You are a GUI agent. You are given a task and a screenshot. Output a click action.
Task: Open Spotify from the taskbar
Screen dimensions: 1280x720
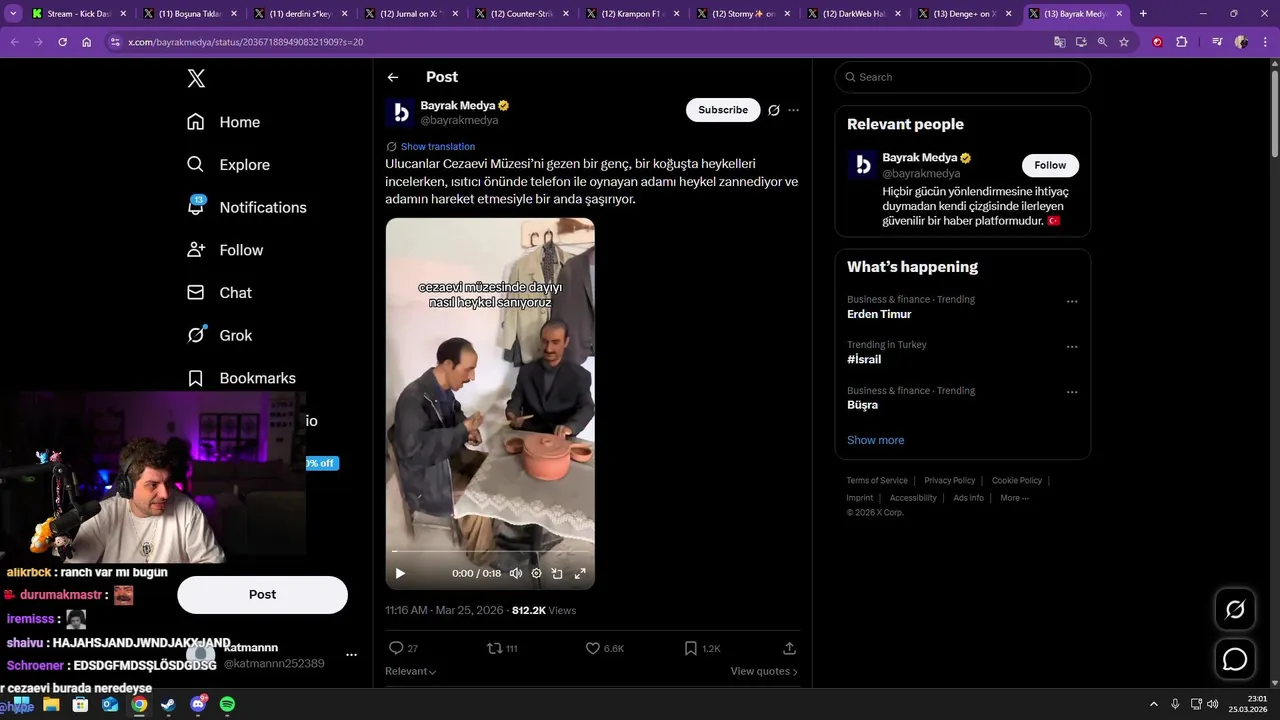(227, 705)
